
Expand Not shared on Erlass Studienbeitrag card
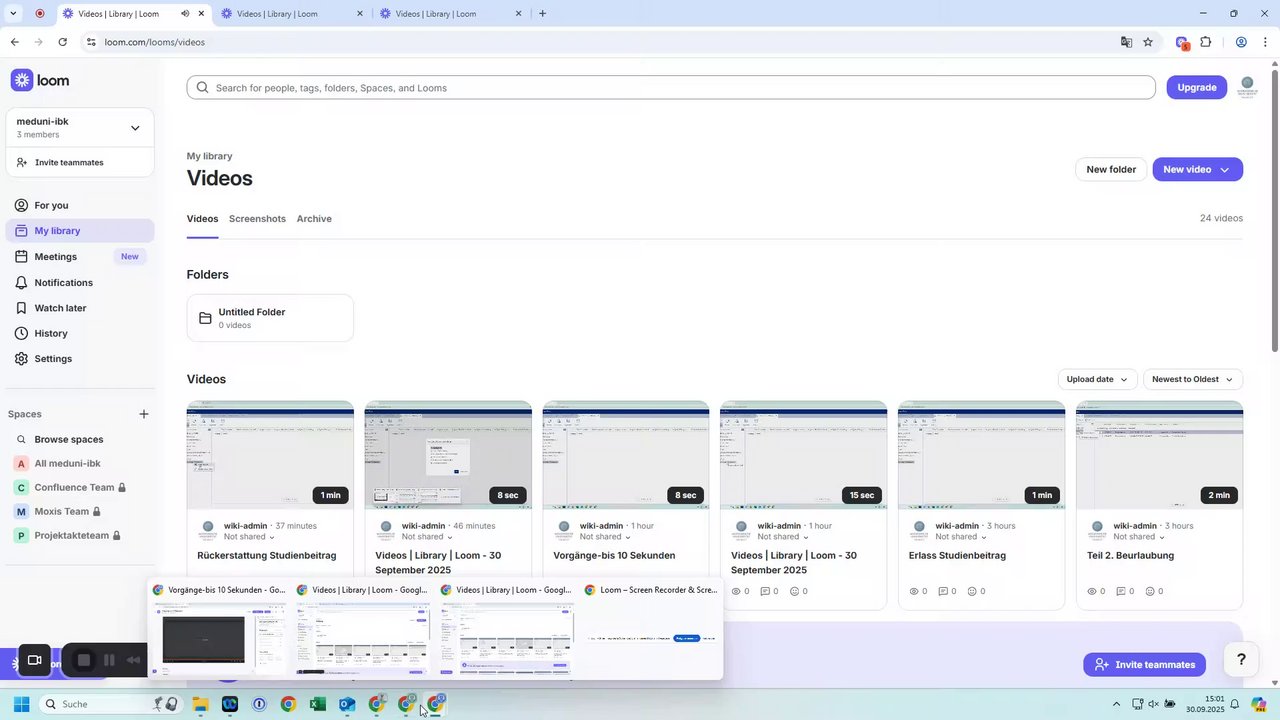(961, 537)
